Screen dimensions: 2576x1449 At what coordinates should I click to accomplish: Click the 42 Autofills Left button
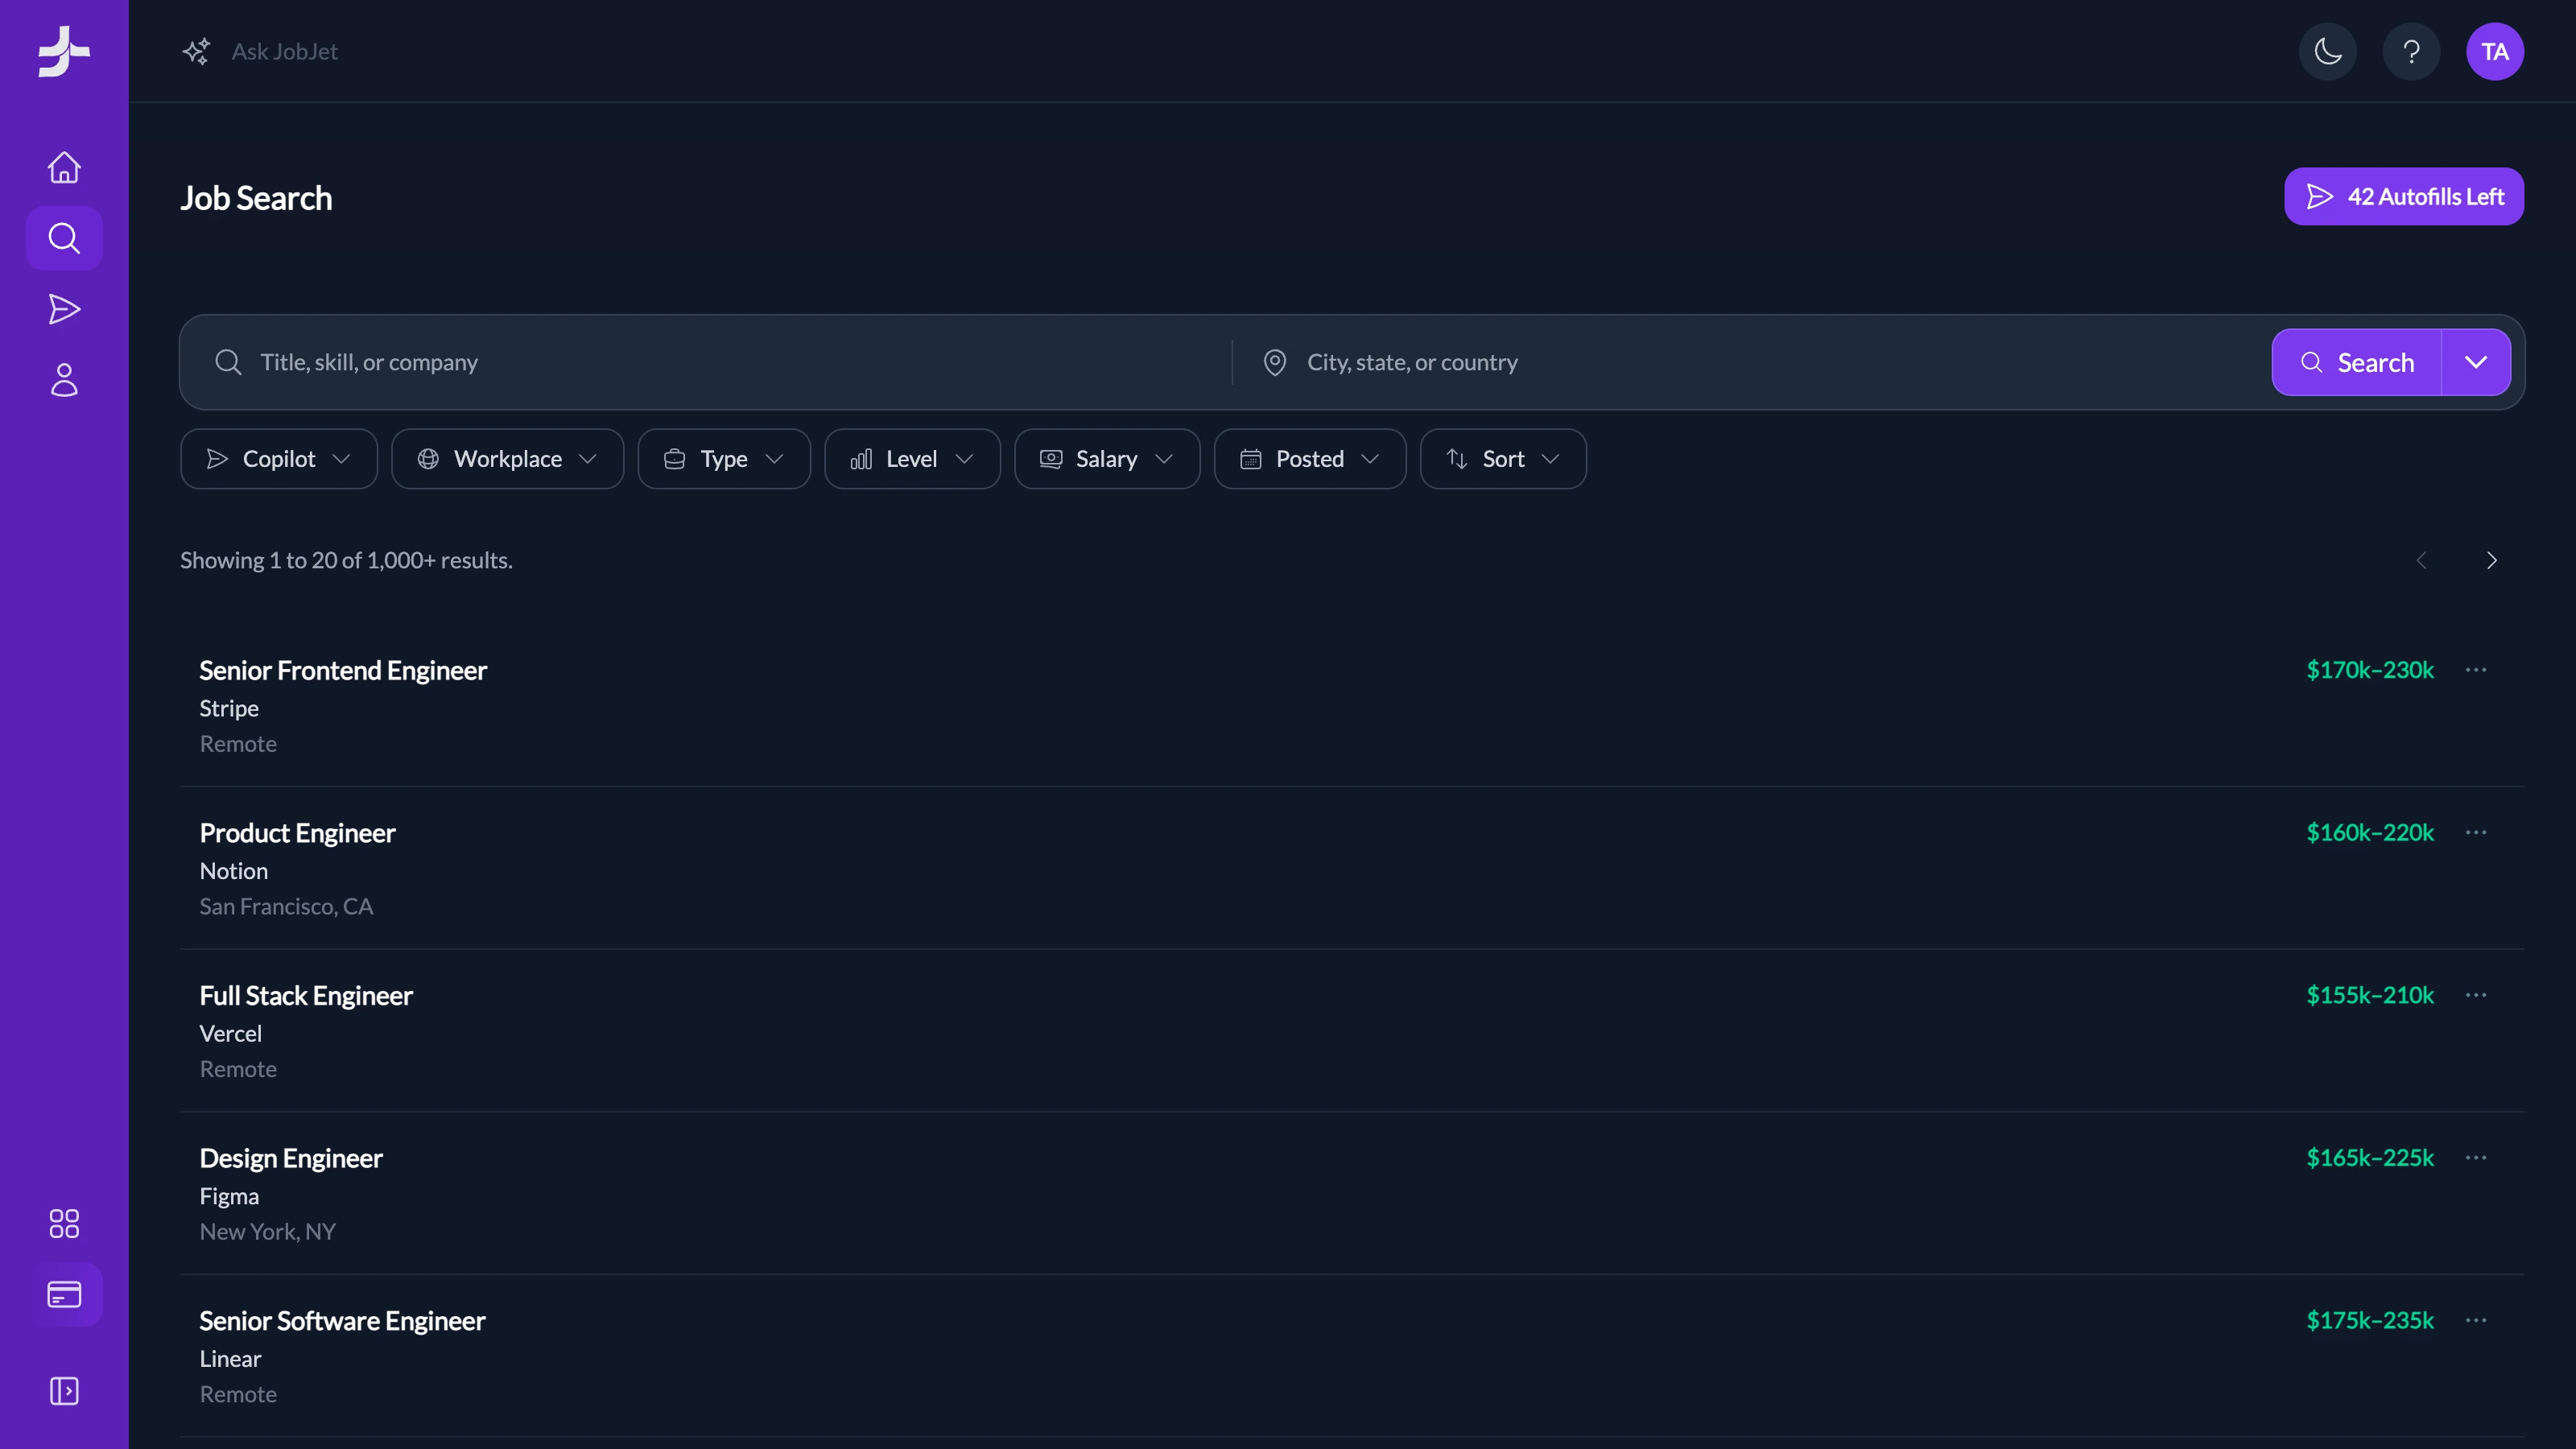click(2404, 196)
